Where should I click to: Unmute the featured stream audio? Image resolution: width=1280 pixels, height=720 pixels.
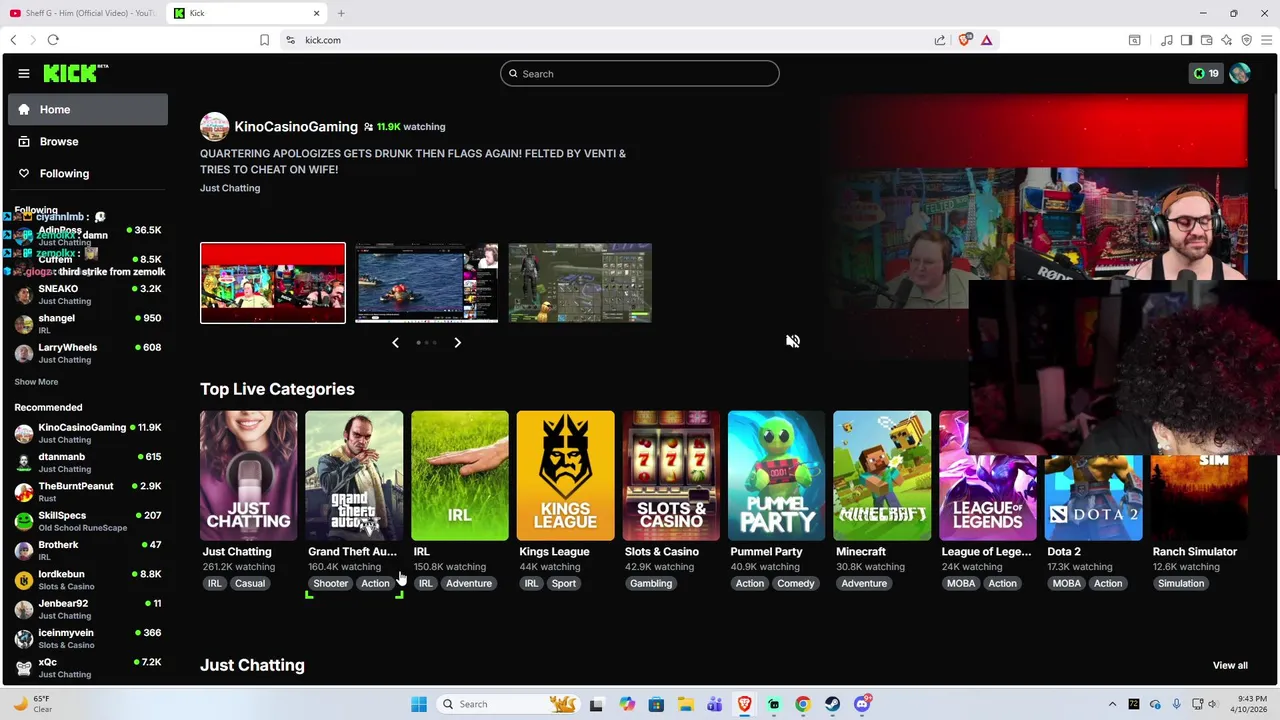pyautogui.click(x=793, y=341)
